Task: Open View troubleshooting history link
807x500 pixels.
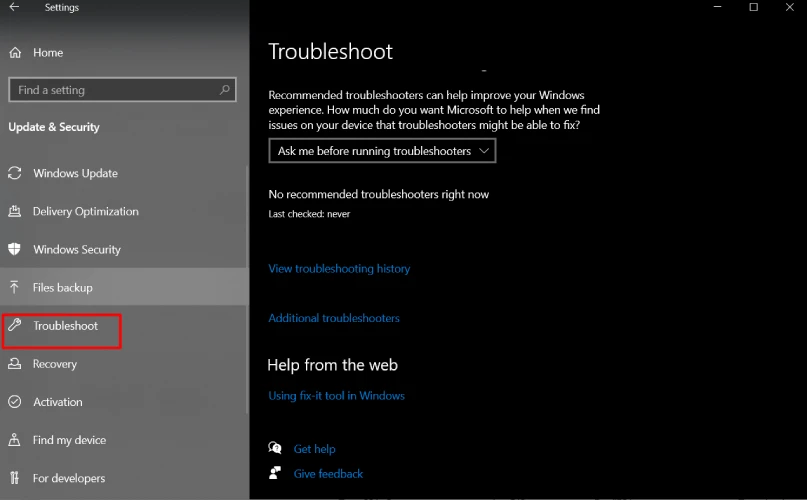Action: pyautogui.click(x=339, y=268)
